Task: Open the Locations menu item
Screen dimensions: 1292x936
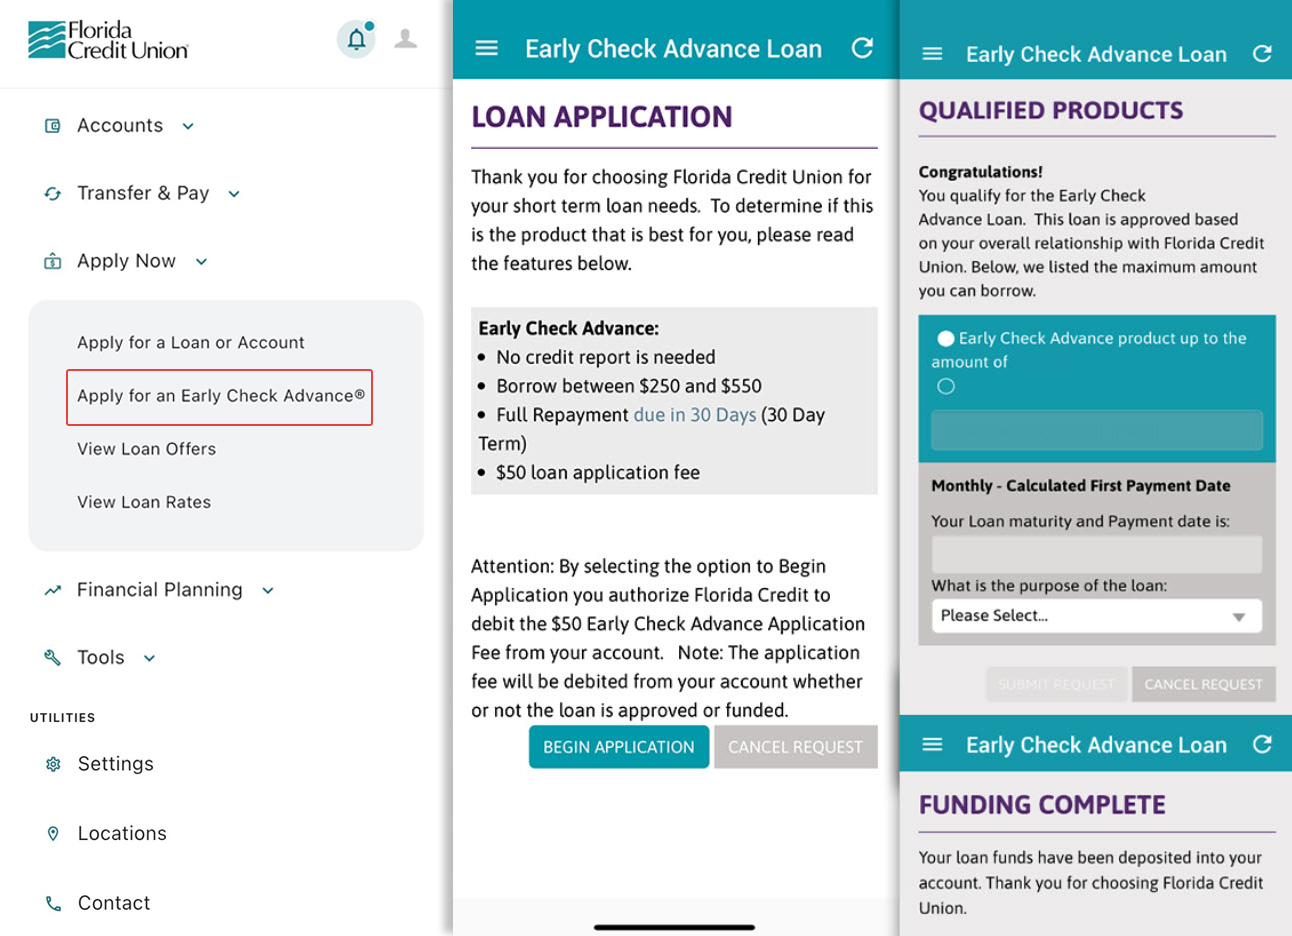Action: tap(122, 834)
